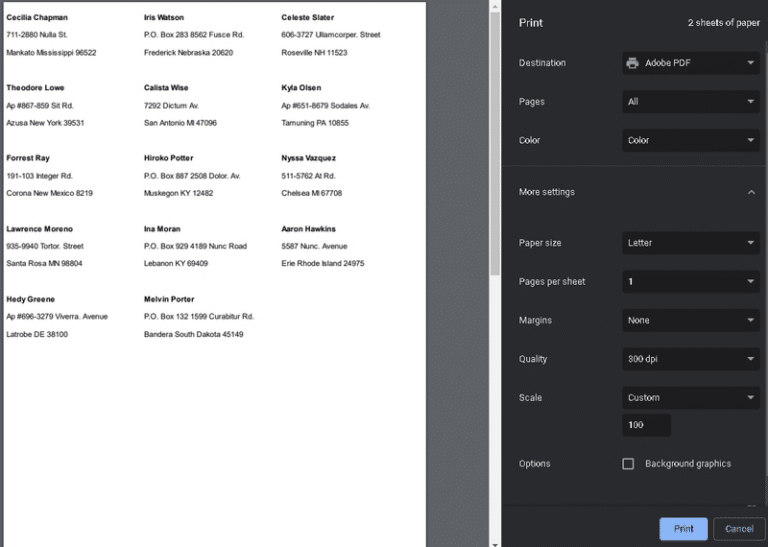Click the line Frederick Nebraska 20620
Screen dimensions: 768x547
(x=189, y=53)
